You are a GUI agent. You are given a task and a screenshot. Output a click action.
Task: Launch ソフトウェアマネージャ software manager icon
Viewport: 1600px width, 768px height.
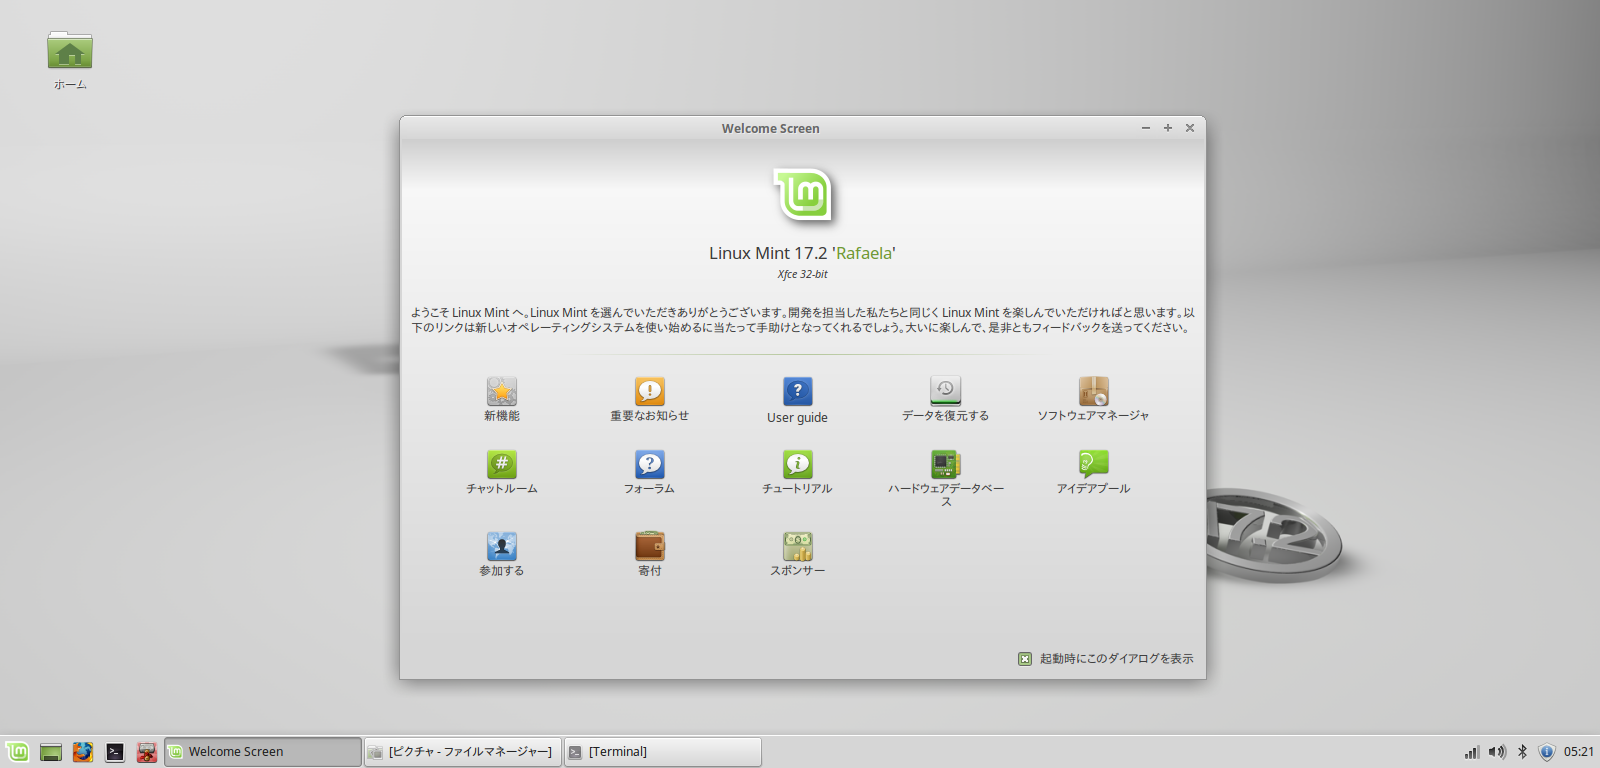tap(1093, 391)
